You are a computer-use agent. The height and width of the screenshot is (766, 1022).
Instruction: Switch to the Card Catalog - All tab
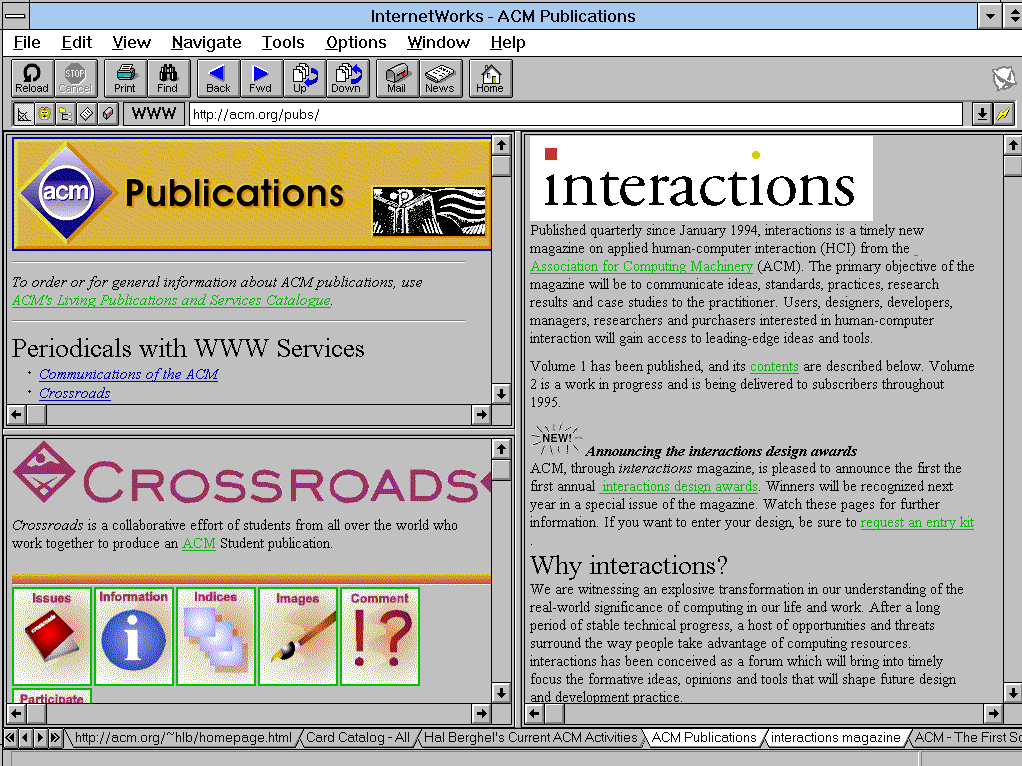click(x=358, y=737)
